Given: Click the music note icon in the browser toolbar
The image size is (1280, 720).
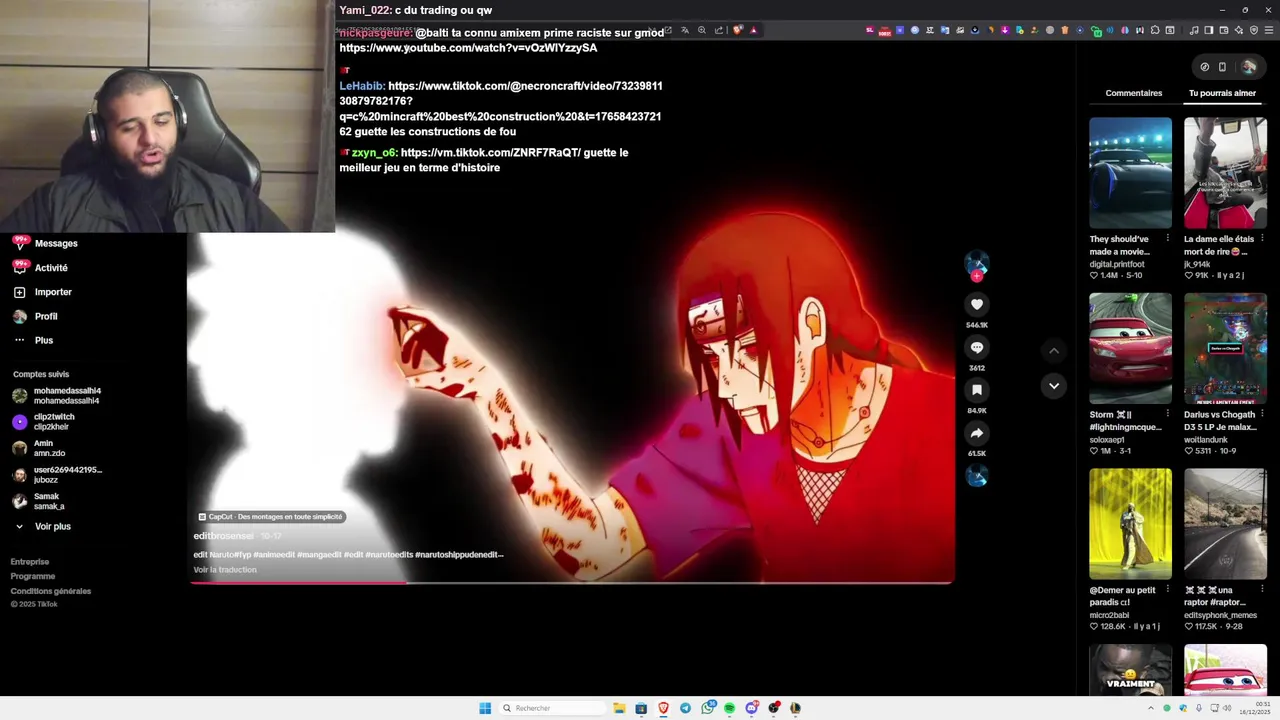Looking at the screenshot, I should (1193, 30).
